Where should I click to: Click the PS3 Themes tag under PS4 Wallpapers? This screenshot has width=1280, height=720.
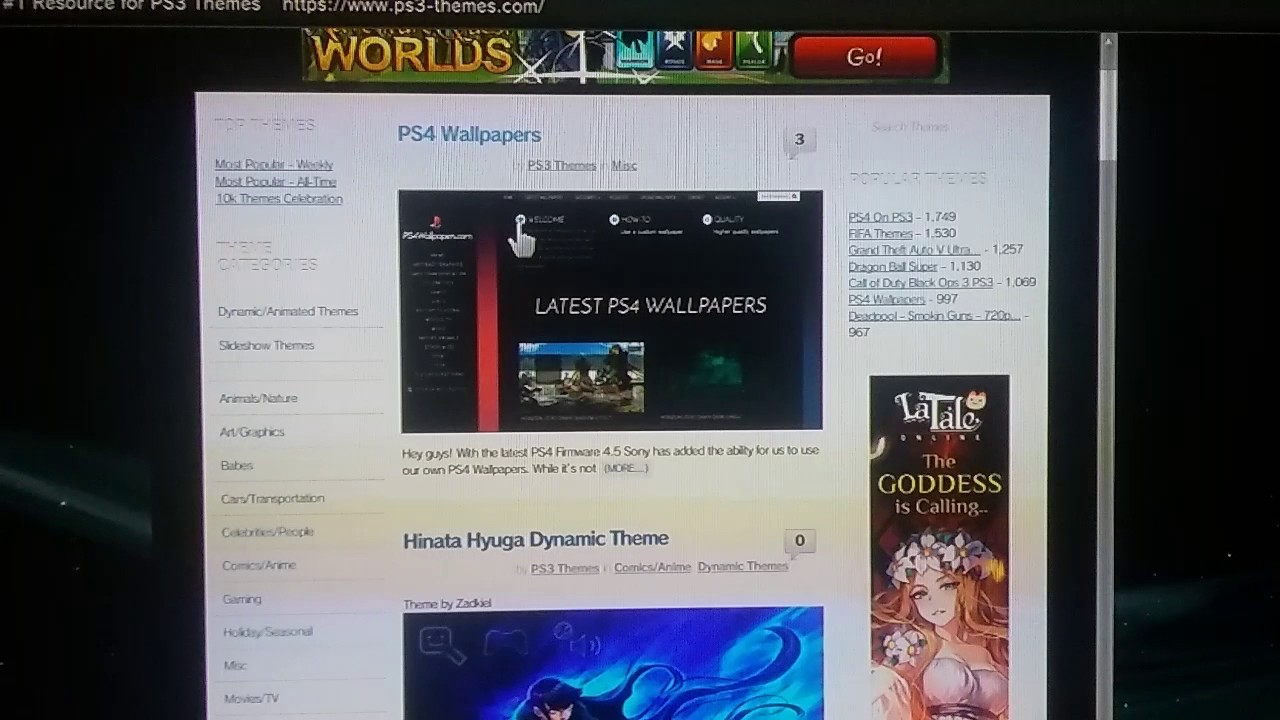(561, 165)
